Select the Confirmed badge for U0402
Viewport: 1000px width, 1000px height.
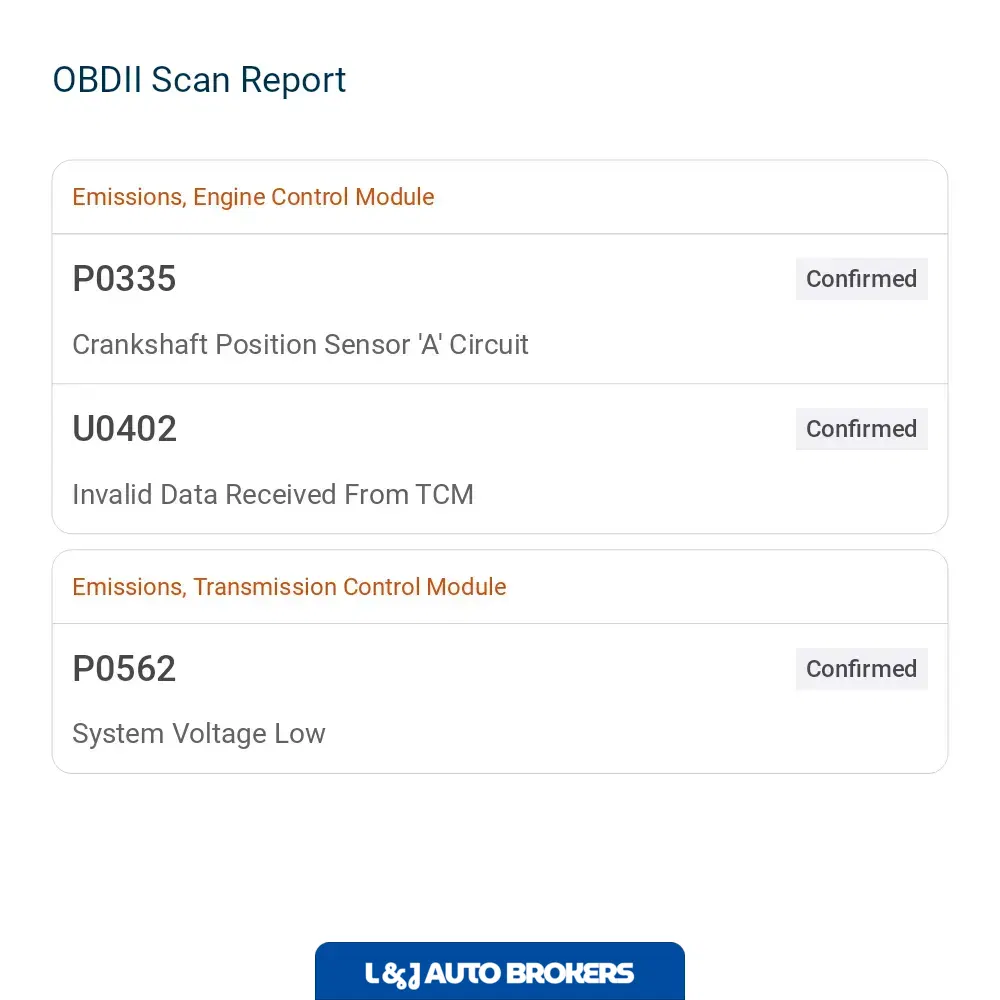(861, 429)
